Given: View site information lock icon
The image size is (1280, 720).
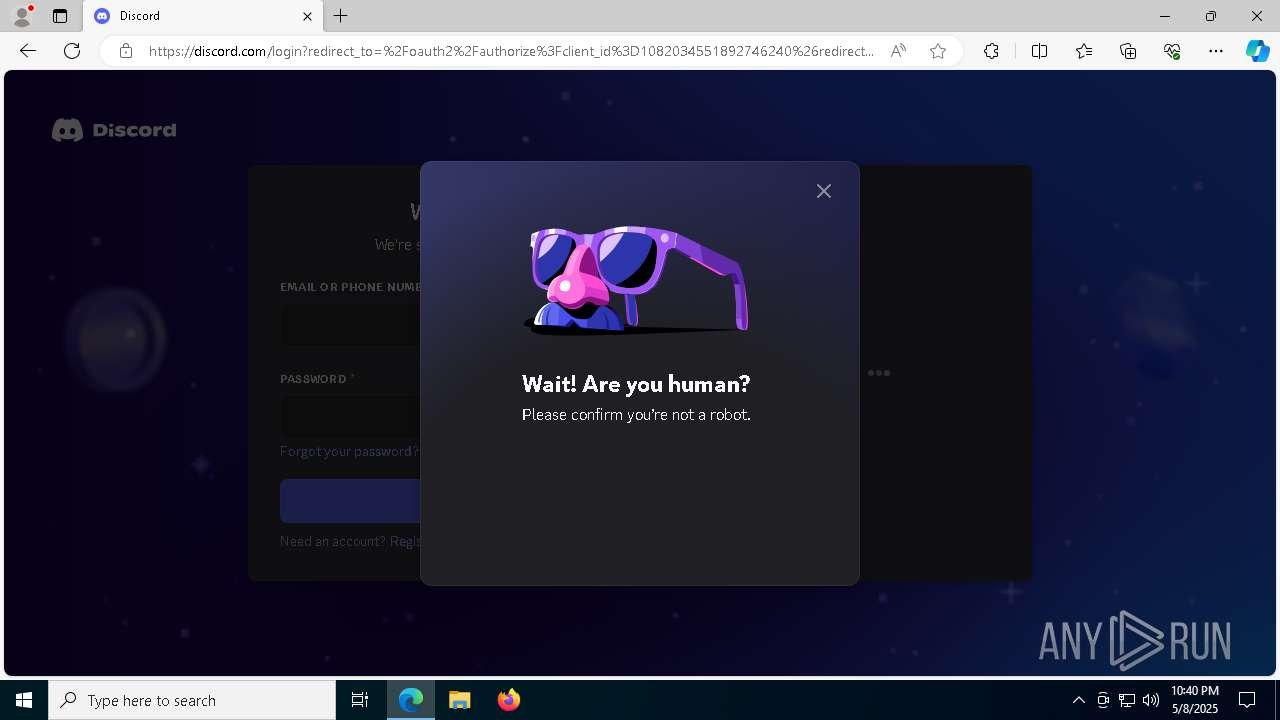Looking at the screenshot, I should tap(126, 51).
